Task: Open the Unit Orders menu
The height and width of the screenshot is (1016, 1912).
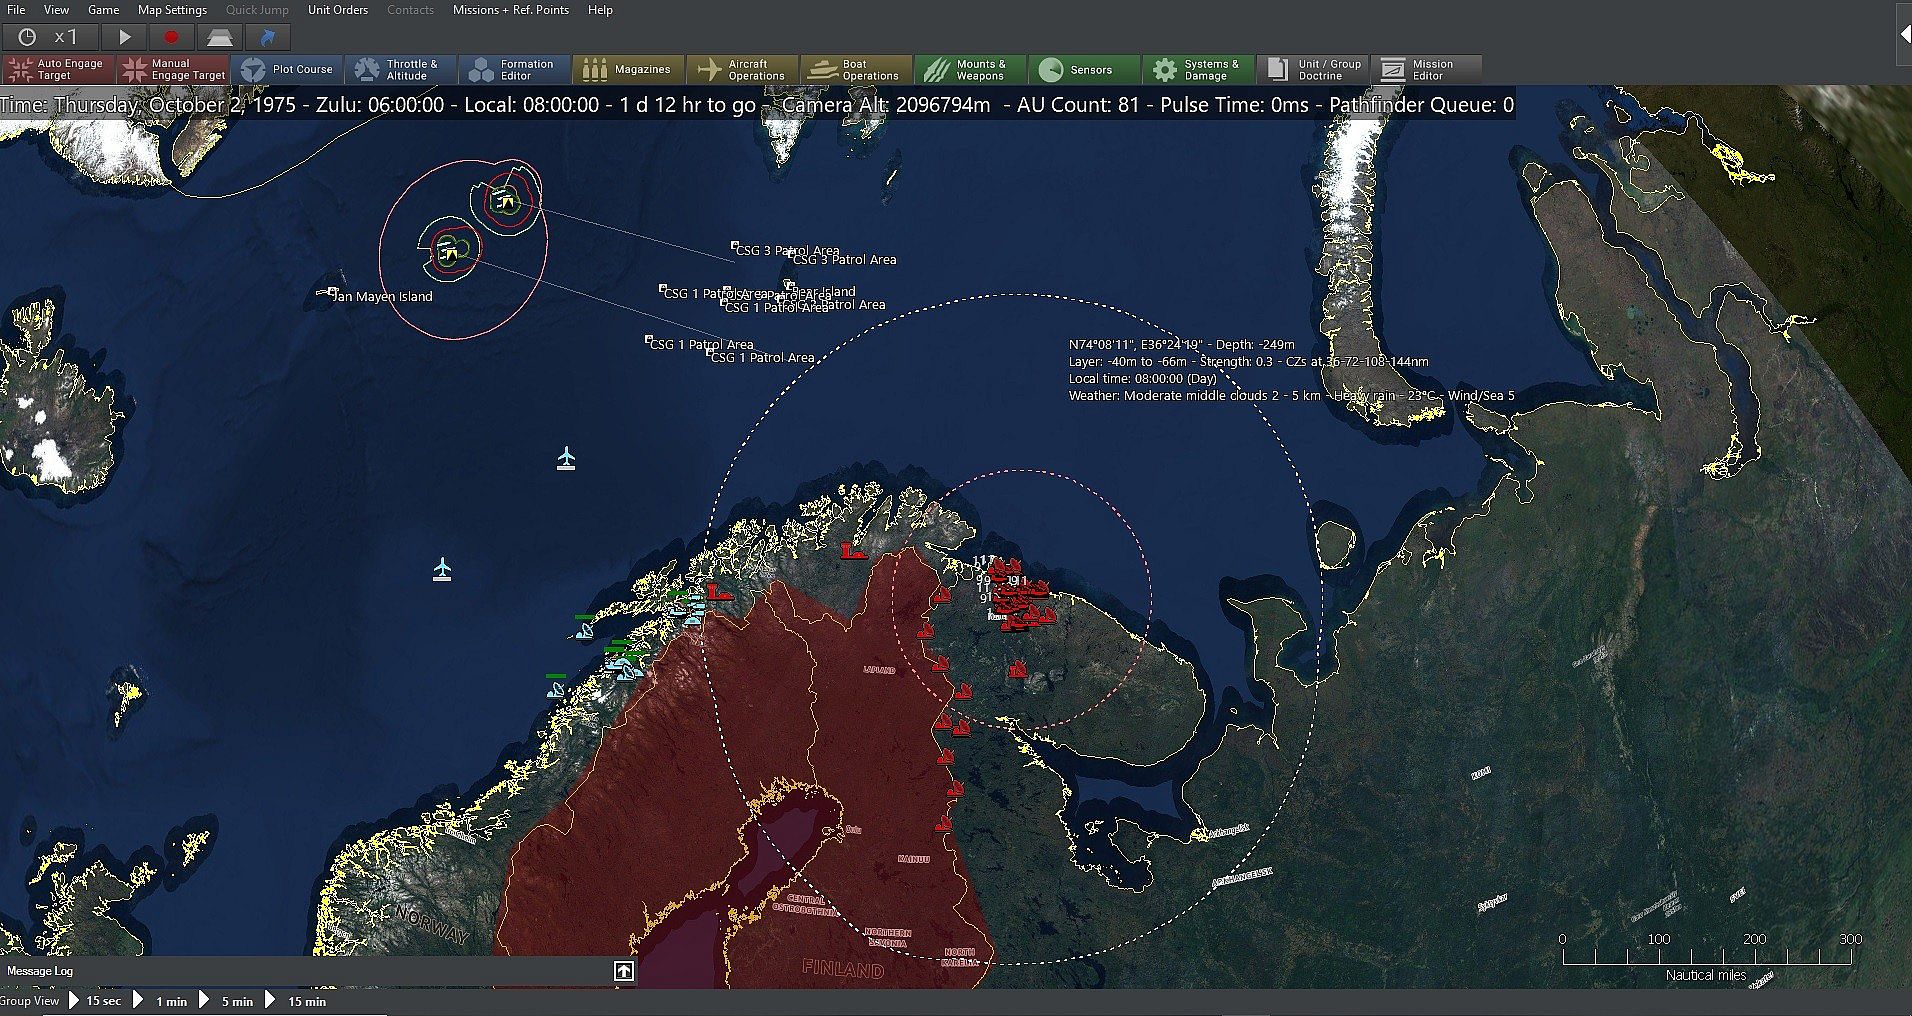Action: pyautogui.click(x=338, y=10)
